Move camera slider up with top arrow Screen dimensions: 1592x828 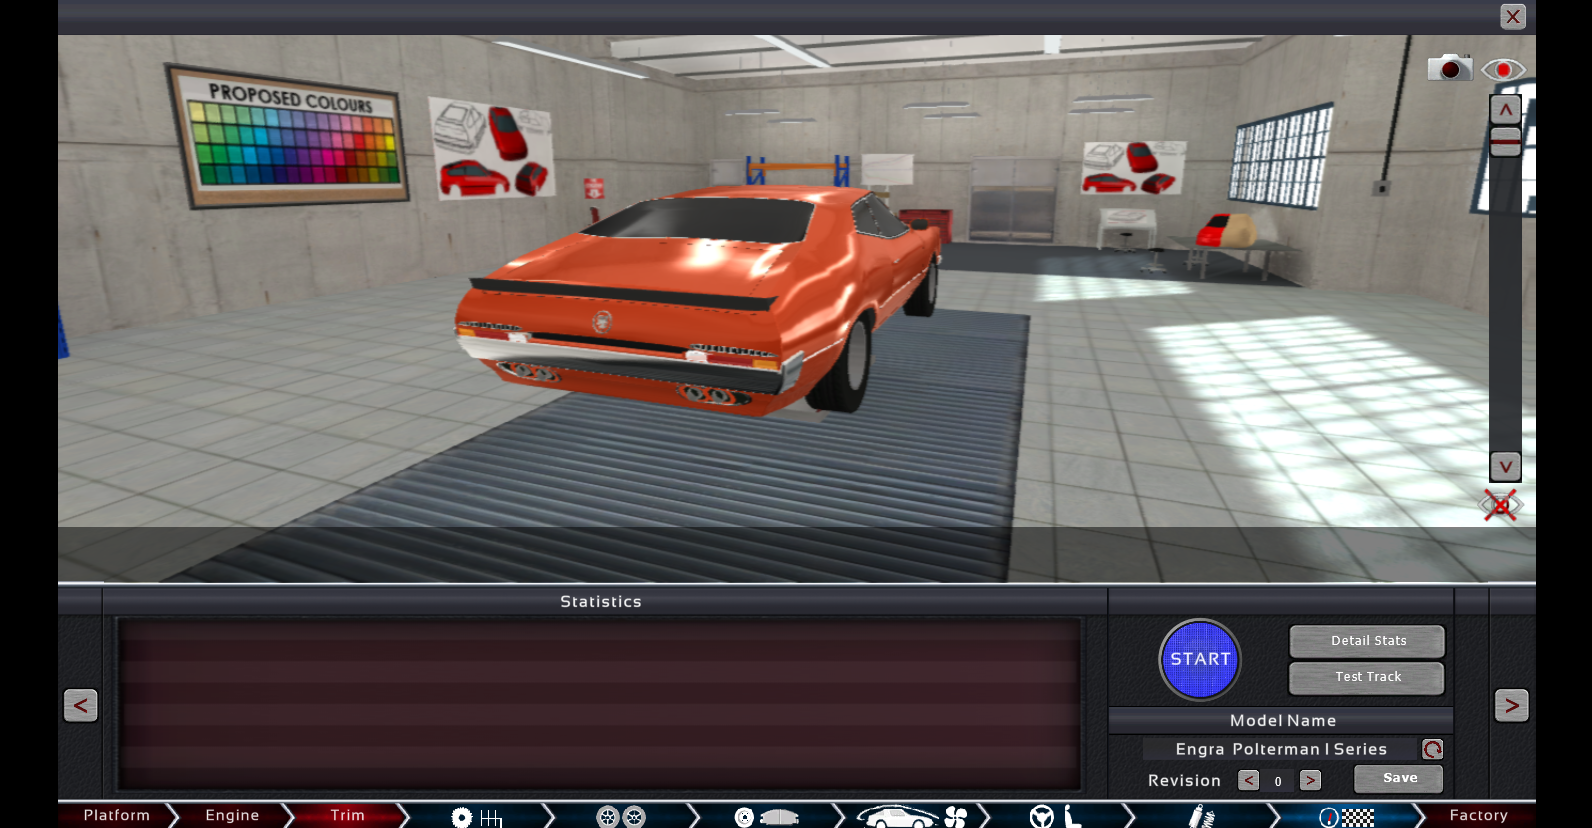pyautogui.click(x=1505, y=110)
